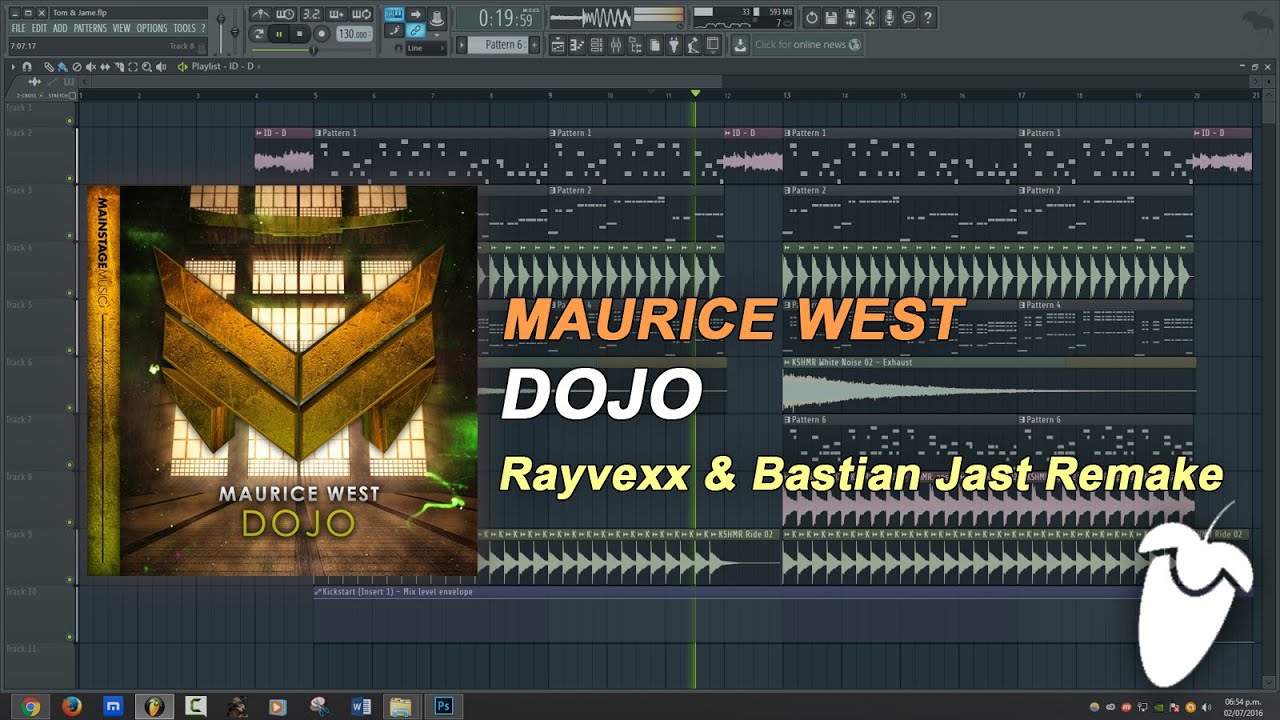This screenshot has height=720, width=1280.
Task: Click the one-click audio recording microphone icon
Action: pos(889,17)
